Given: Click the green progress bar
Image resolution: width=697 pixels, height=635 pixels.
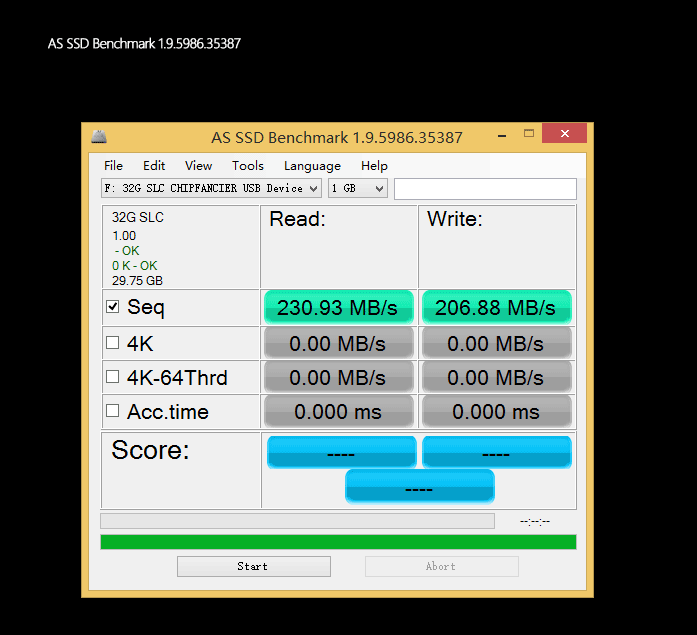Looking at the screenshot, I should tap(338, 542).
